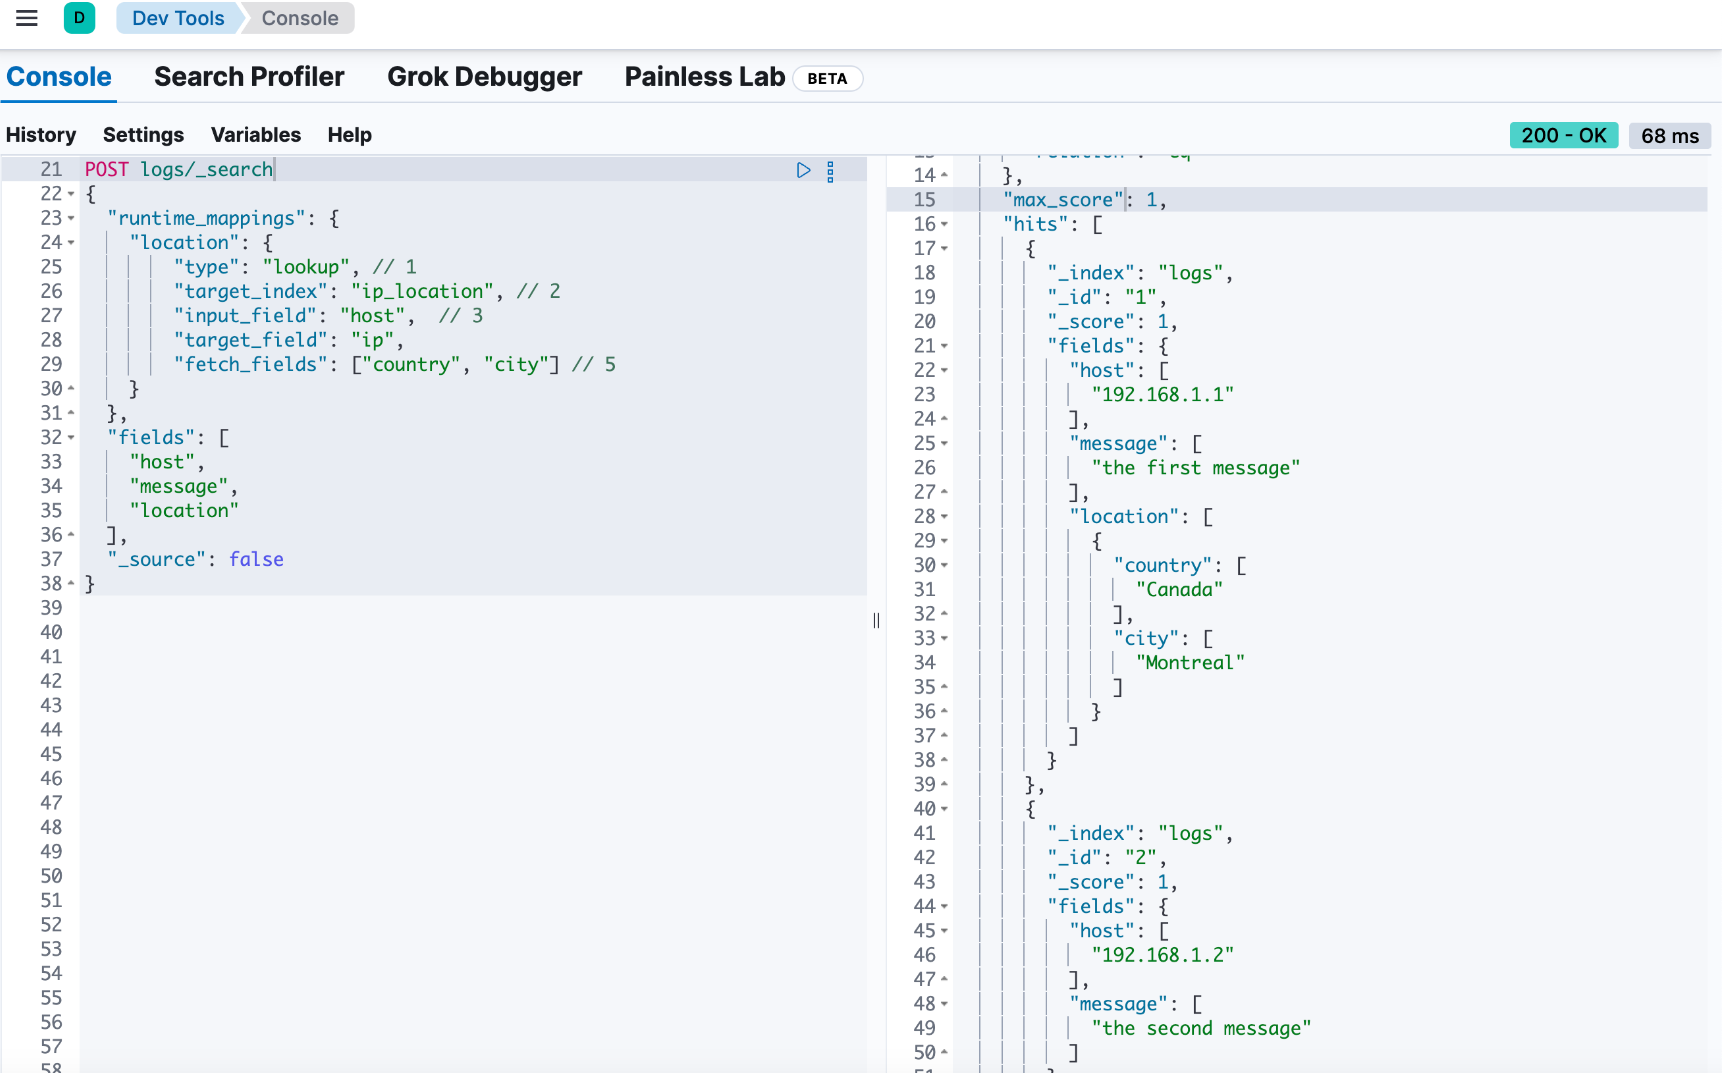Click the BETA badge next to Painless Lab
This screenshot has width=1725, height=1073.
tap(827, 79)
